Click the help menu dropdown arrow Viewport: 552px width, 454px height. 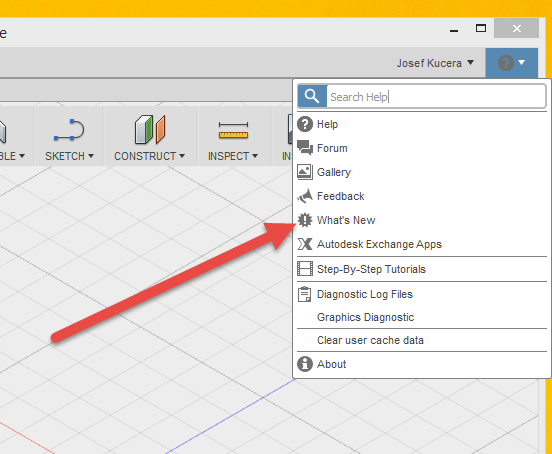pos(522,63)
